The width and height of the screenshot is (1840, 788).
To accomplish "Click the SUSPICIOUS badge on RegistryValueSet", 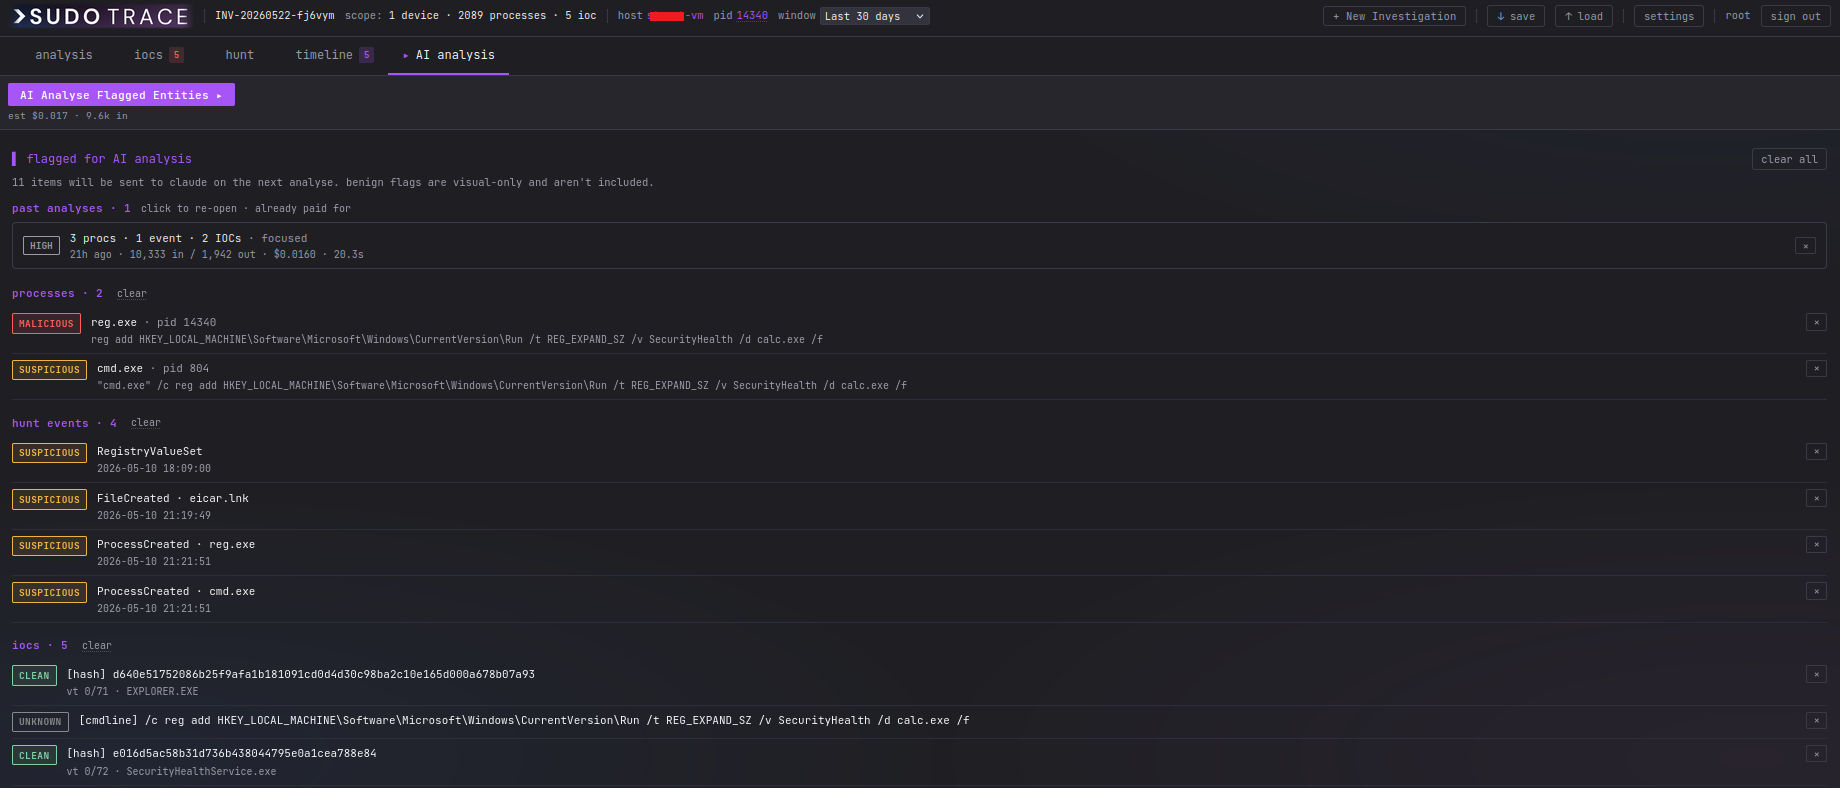I will pyautogui.click(x=49, y=453).
